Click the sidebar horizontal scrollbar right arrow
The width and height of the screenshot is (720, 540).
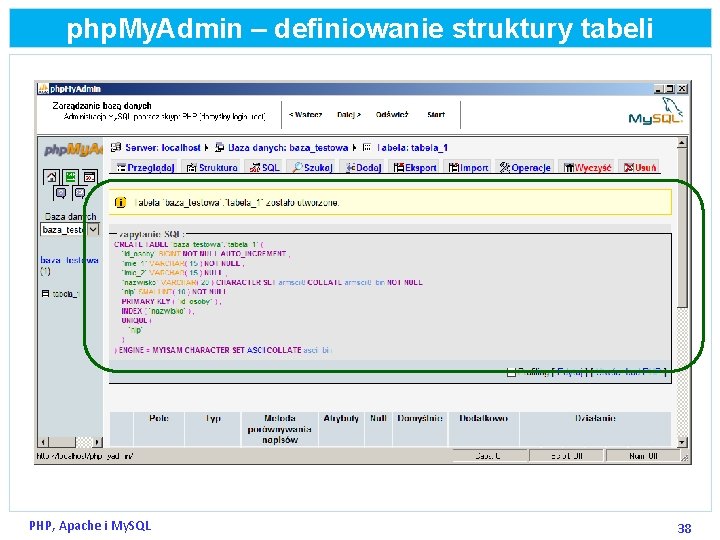(97, 442)
